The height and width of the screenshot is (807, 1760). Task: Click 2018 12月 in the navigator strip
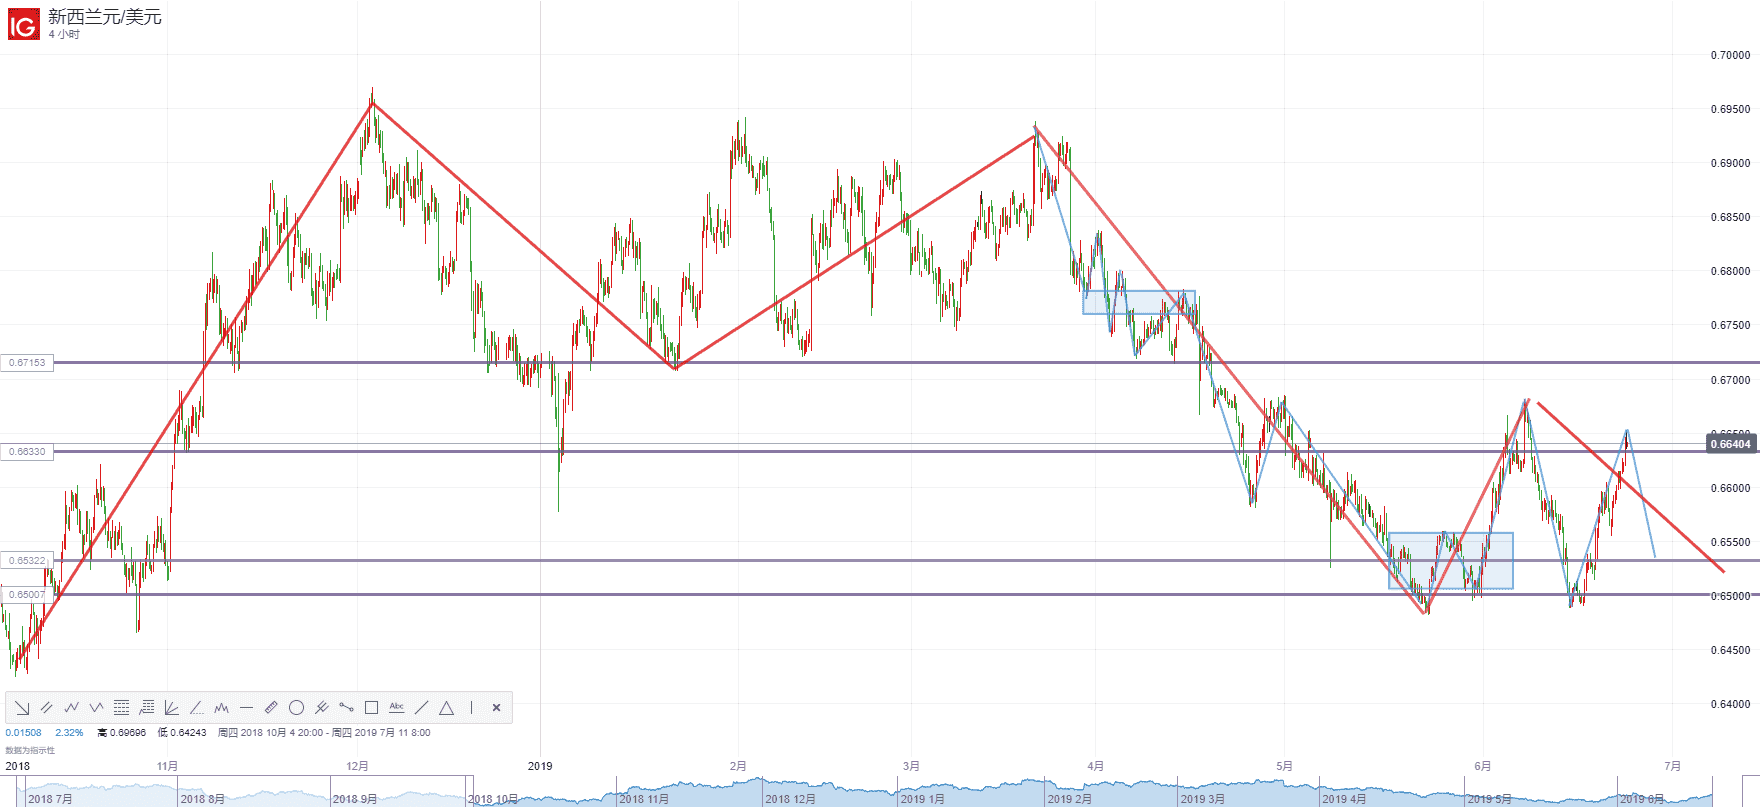[x=790, y=799]
